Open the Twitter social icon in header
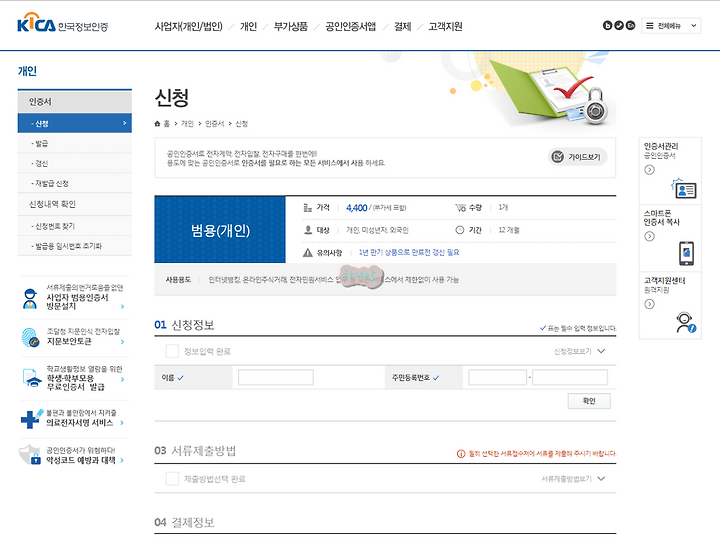 pos(619,25)
